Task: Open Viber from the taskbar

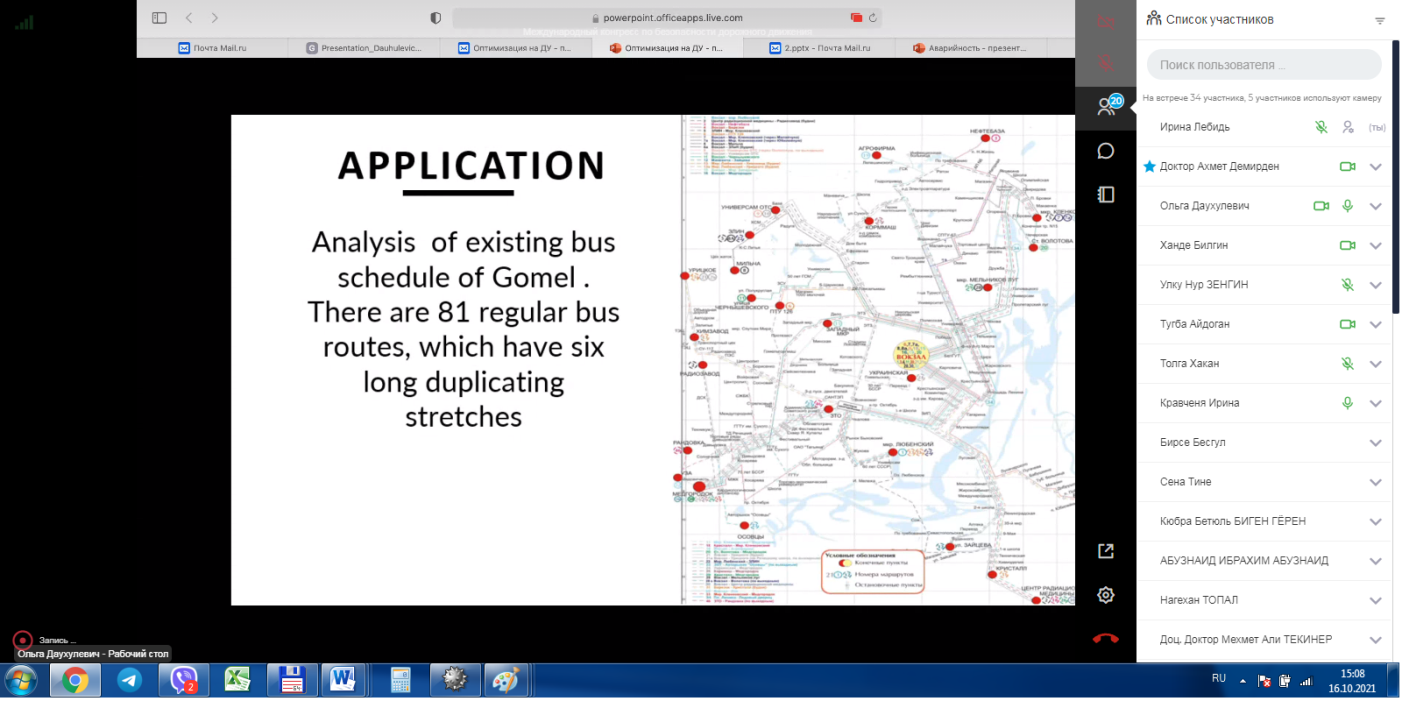Action: pyautogui.click(x=183, y=681)
